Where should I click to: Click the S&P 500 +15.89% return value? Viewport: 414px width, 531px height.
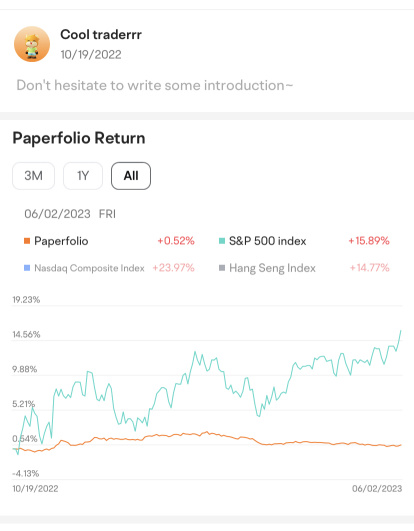(x=369, y=241)
